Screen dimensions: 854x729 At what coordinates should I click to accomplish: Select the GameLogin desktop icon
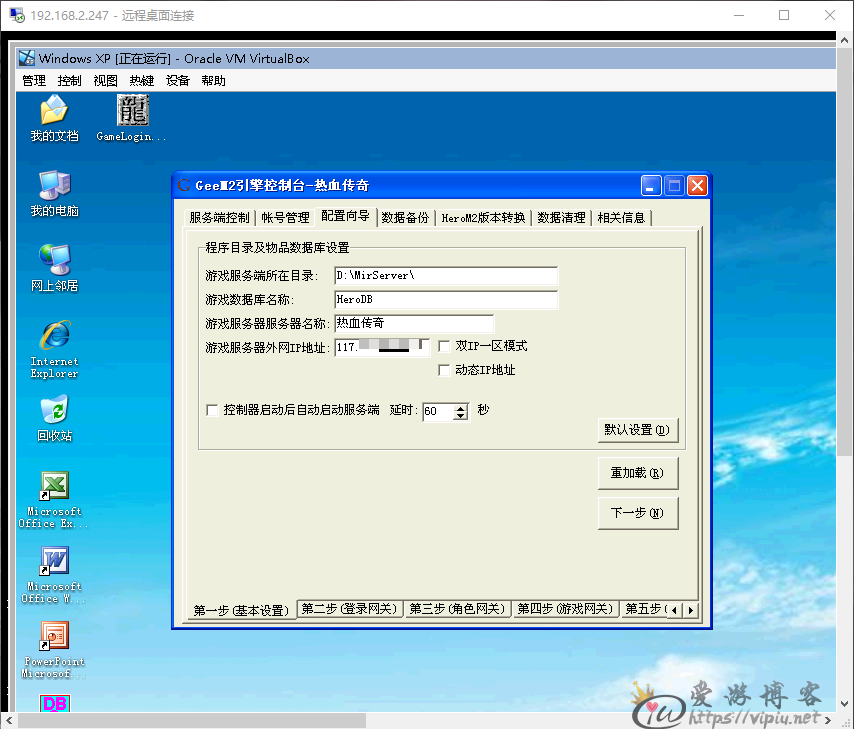click(132, 118)
